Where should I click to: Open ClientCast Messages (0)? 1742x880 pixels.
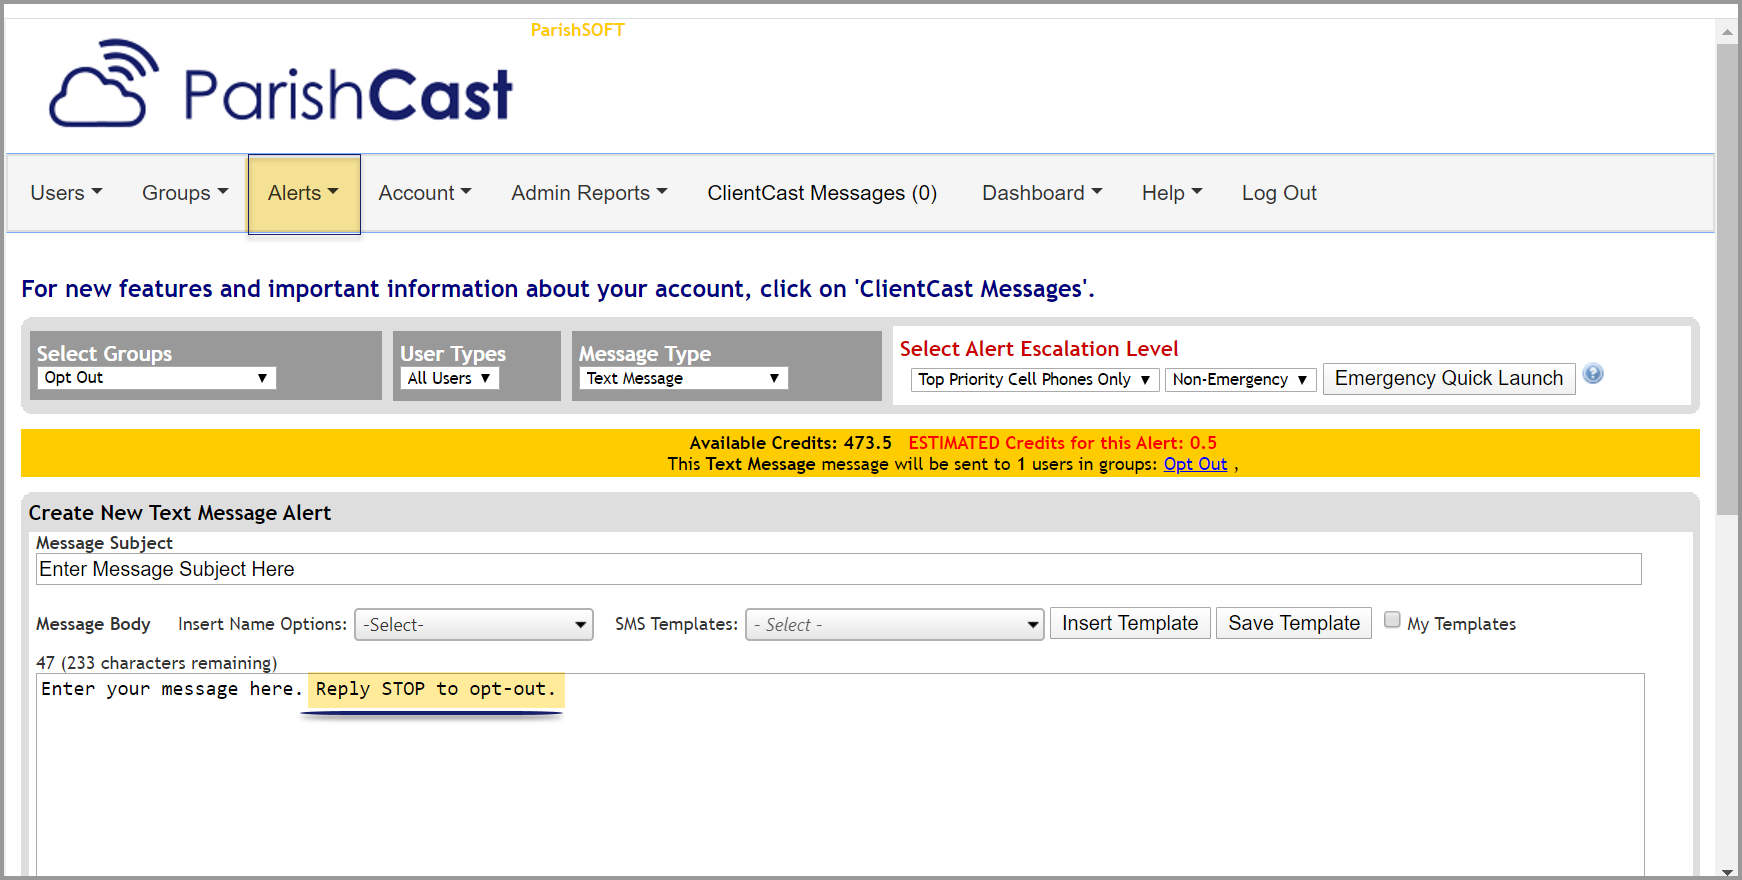point(822,193)
